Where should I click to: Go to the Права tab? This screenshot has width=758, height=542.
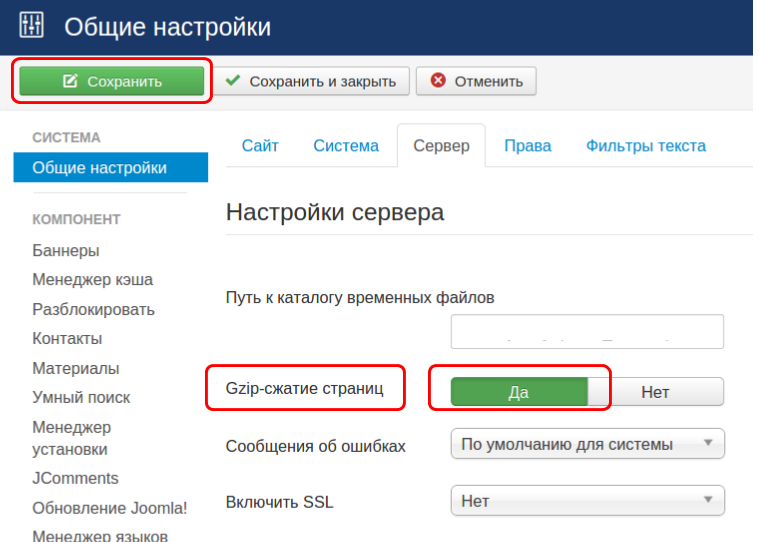(x=527, y=146)
